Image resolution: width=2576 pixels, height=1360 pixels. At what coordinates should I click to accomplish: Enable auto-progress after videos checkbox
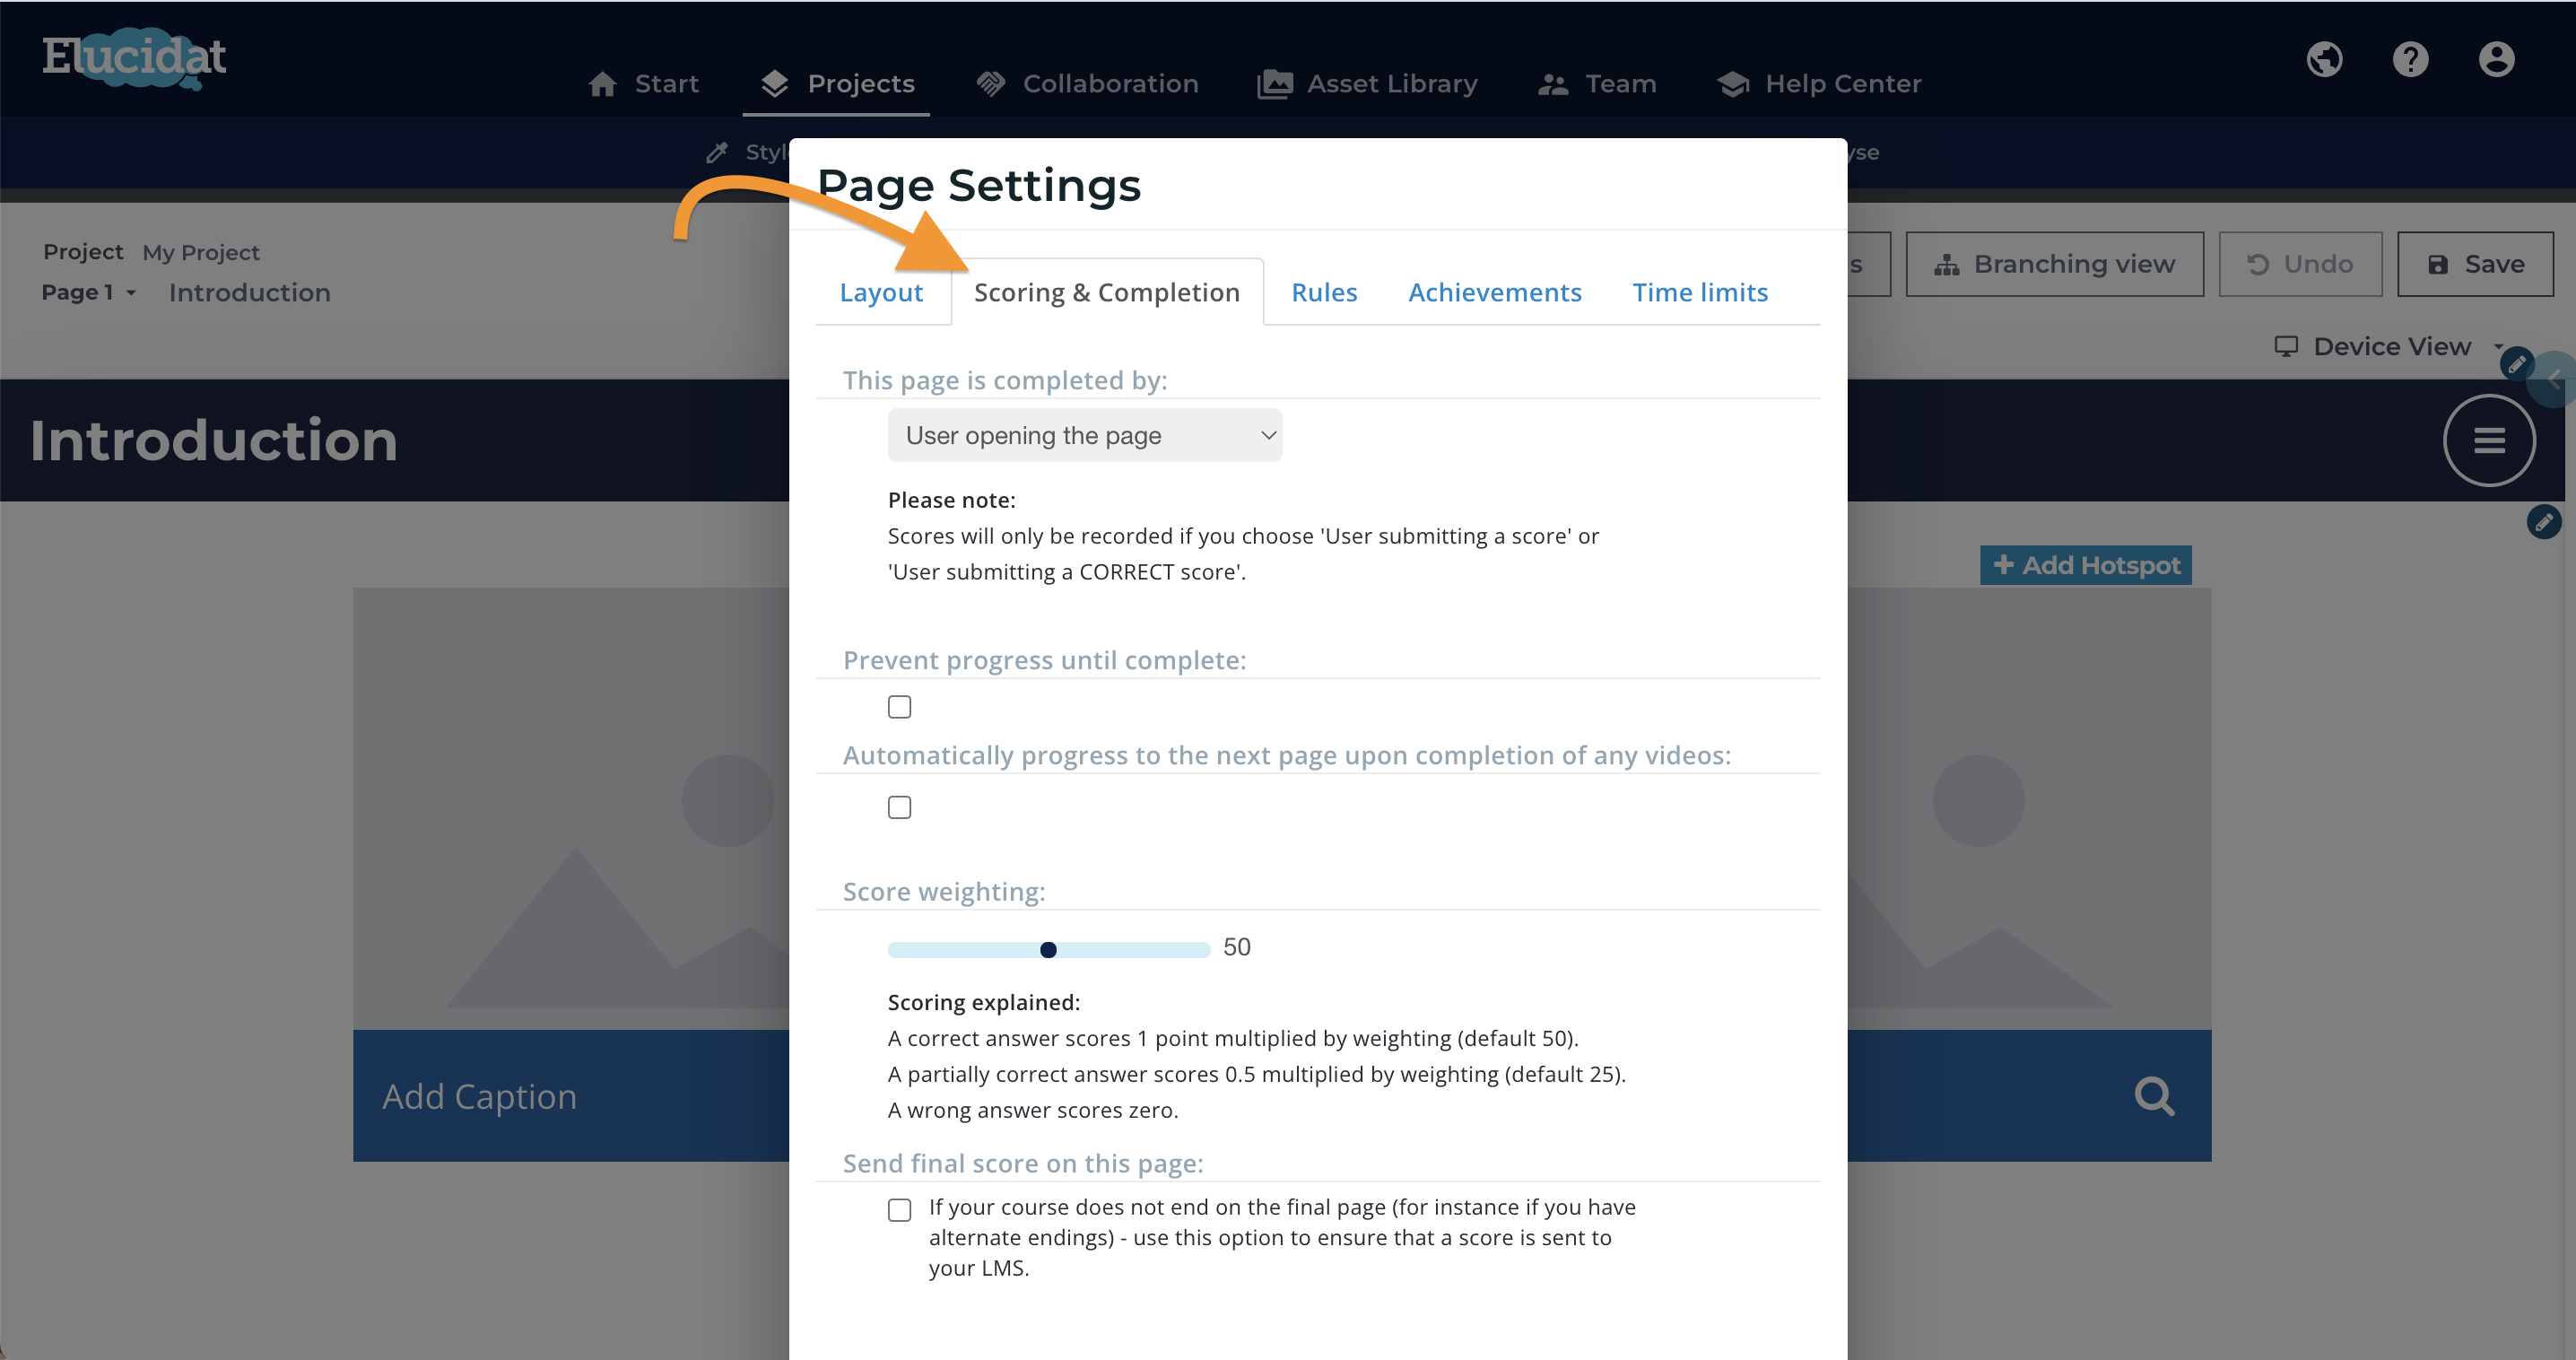[x=900, y=807]
